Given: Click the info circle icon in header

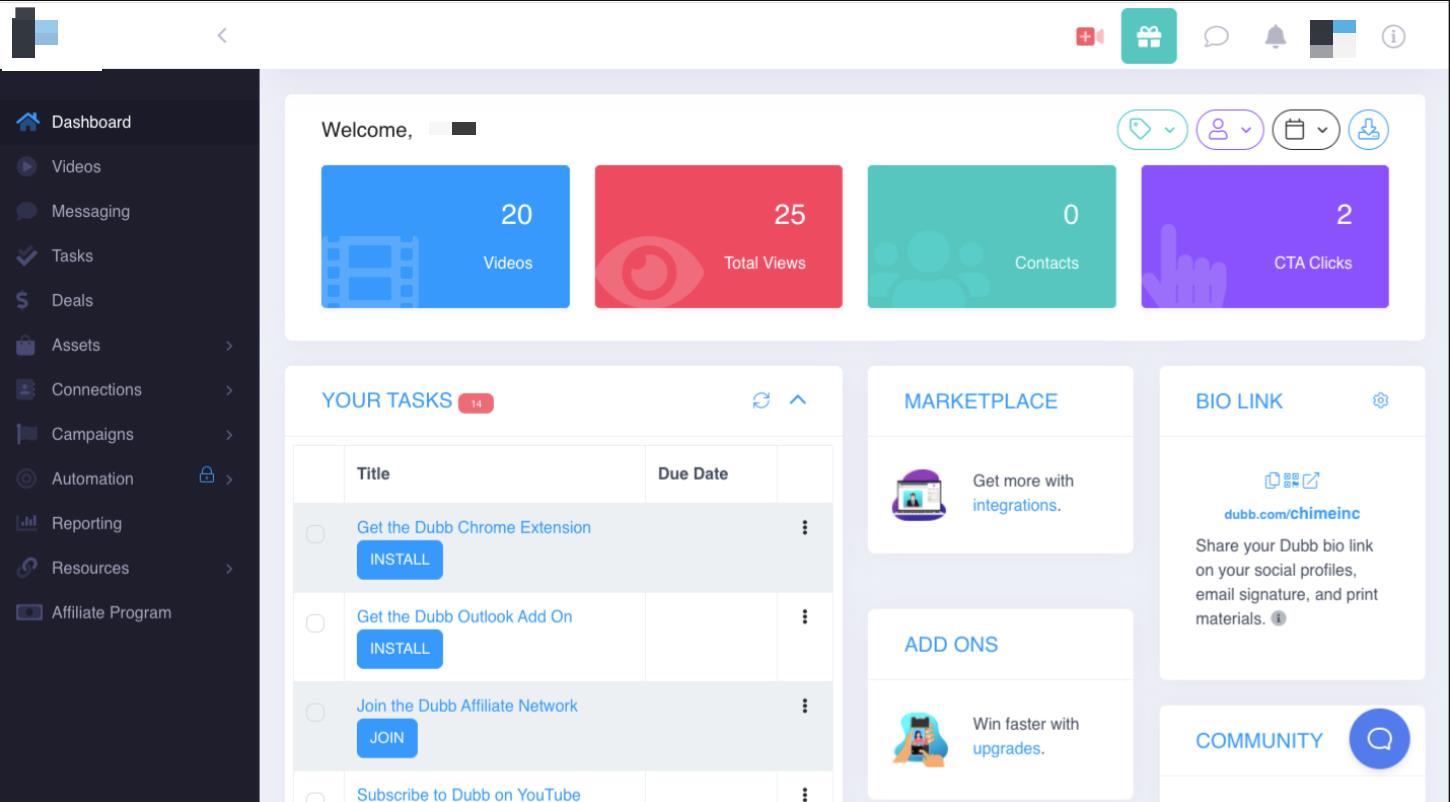Looking at the screenshot, I should tap(1393, 37).
